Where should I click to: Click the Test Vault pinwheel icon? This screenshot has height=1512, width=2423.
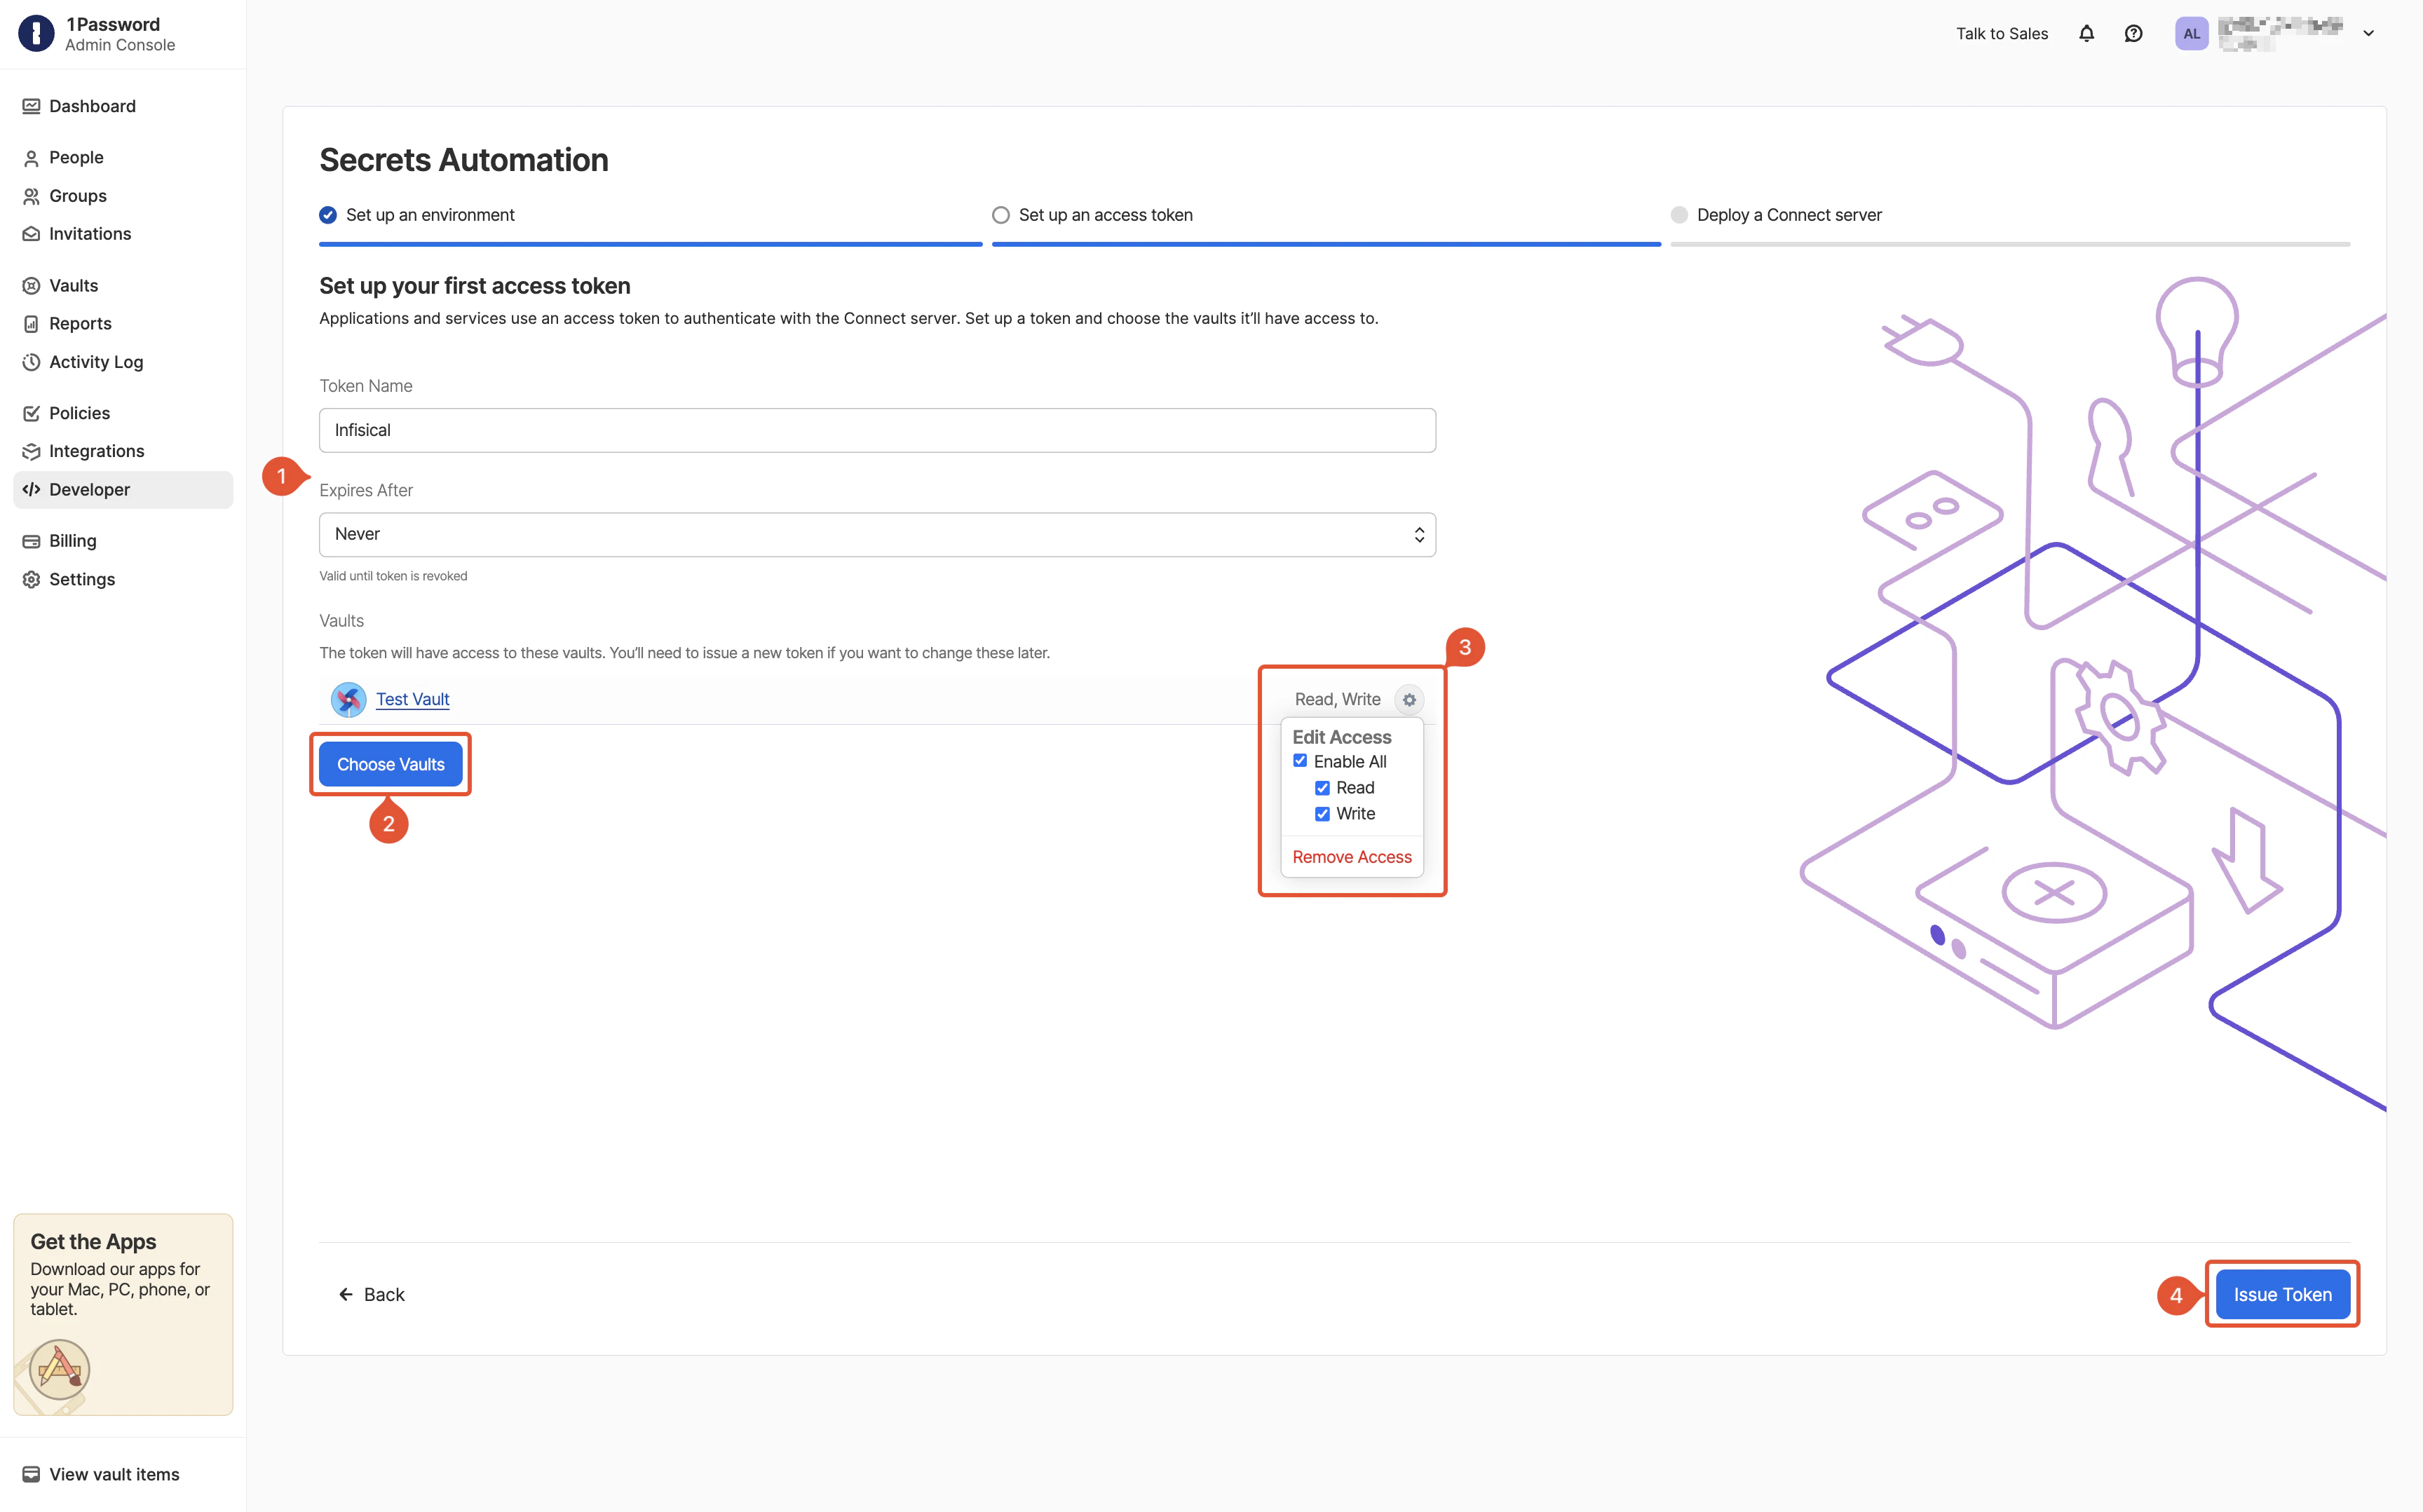click(348, 699)
